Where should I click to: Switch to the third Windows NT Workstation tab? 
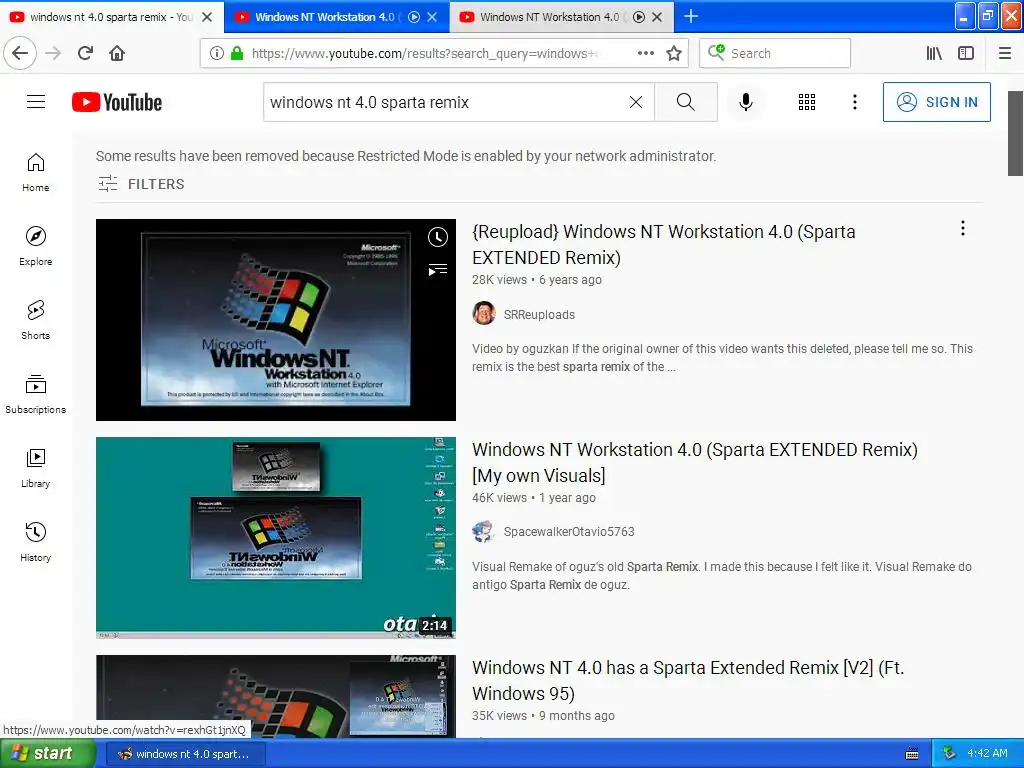pyautogui.click(x=549, y=17)
